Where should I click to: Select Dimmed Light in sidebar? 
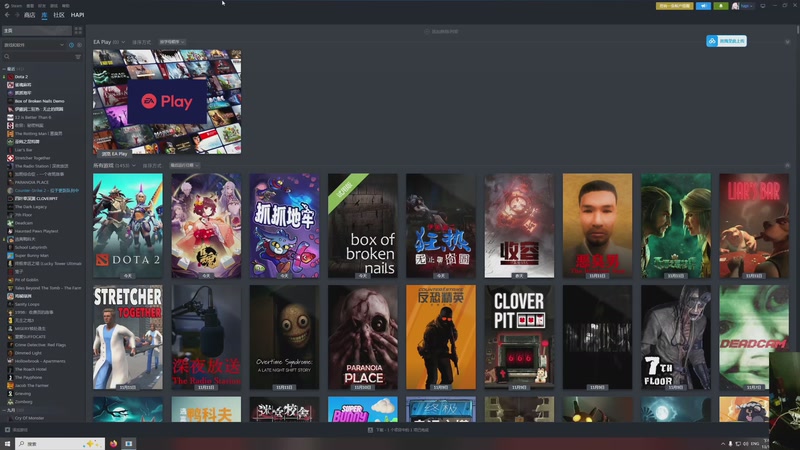(28, 353)
